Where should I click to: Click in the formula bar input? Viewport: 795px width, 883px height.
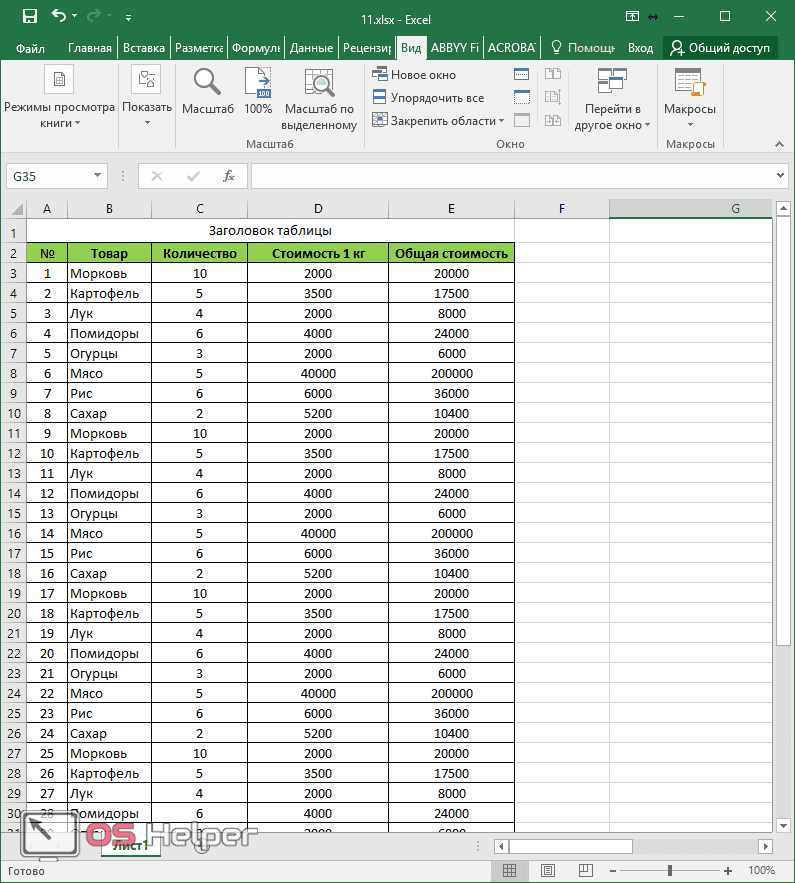pyautogui.click(x=512, y=176)
